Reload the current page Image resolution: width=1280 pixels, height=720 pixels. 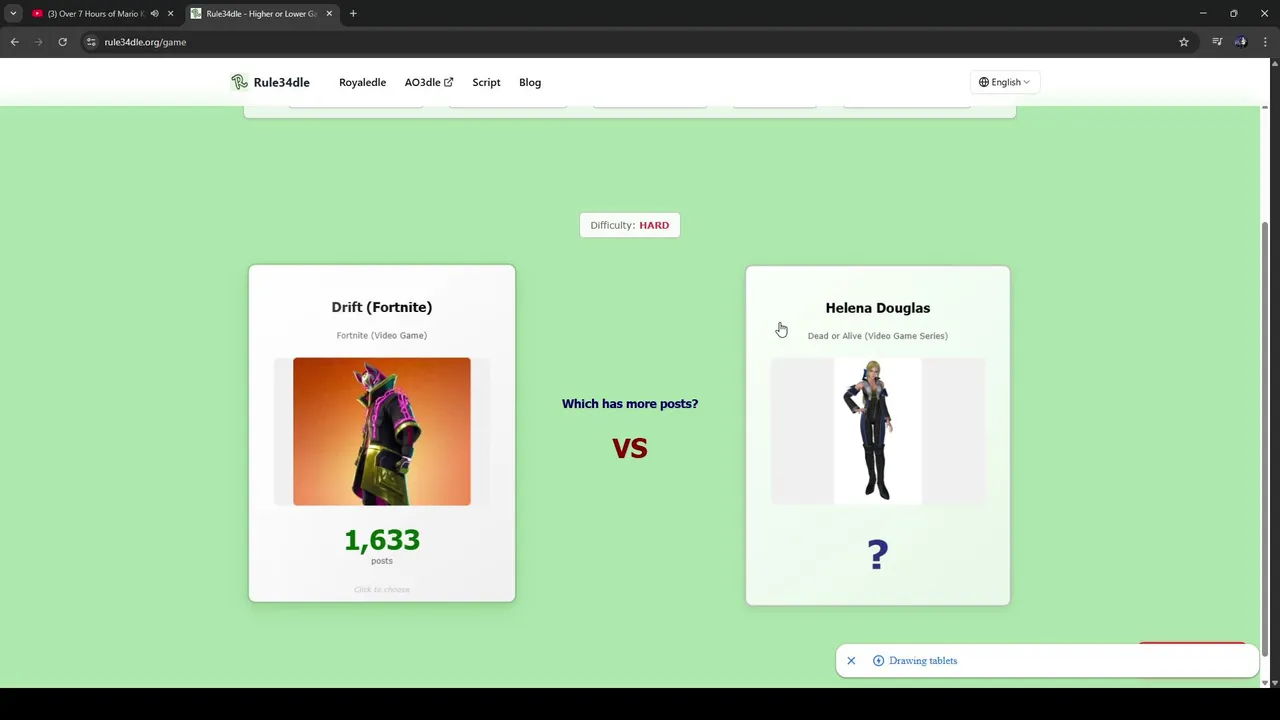pos(62,42)
